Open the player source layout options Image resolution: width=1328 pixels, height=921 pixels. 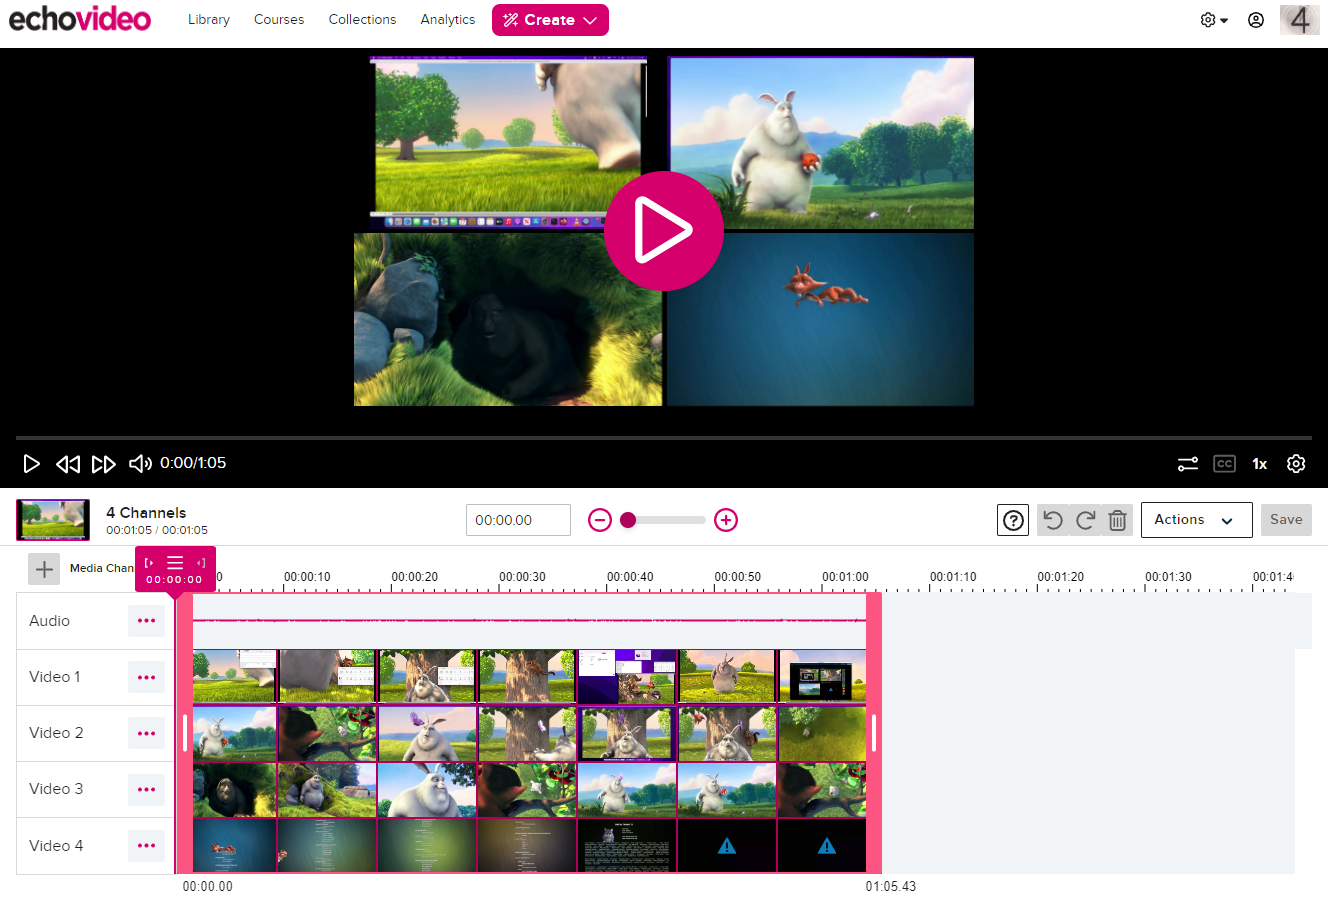(1188, 464)
